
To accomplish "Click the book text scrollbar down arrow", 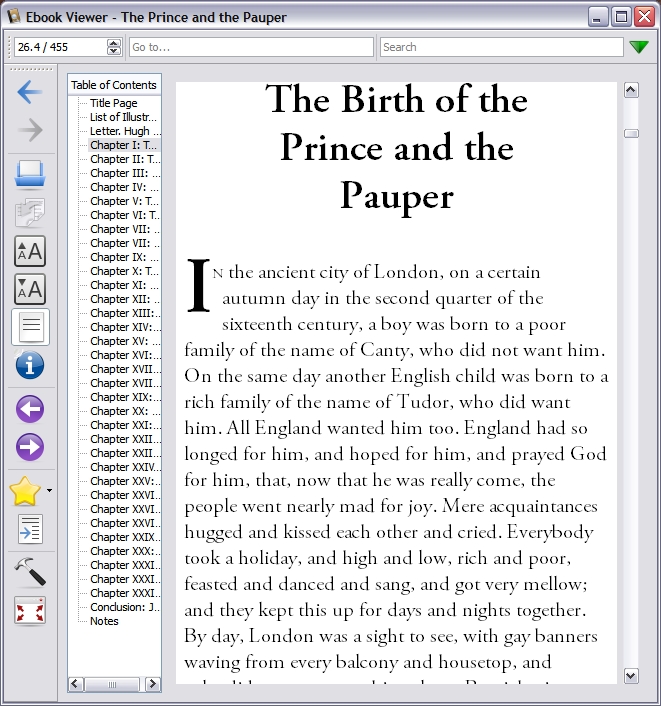I will click(x=631, y=676).
